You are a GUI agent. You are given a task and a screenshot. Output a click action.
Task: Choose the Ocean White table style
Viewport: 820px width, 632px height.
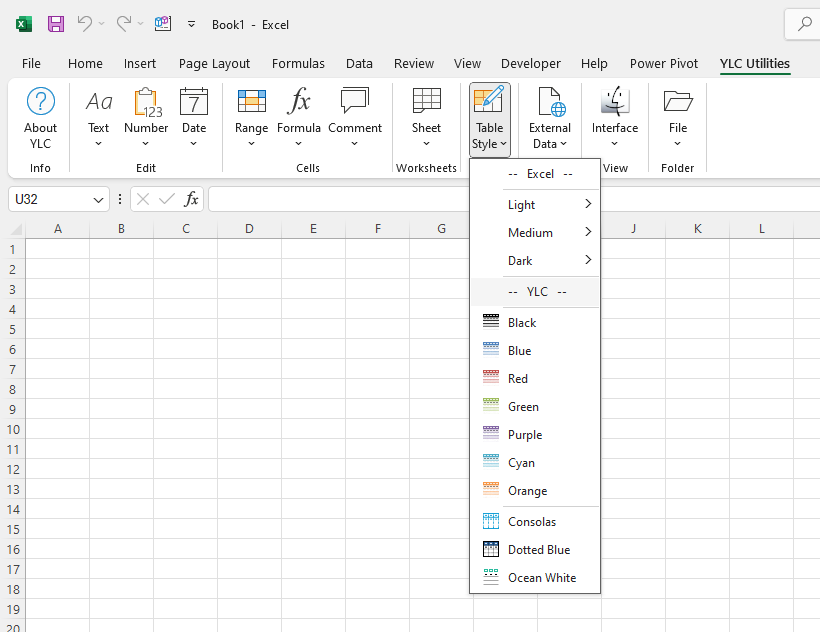541,578
